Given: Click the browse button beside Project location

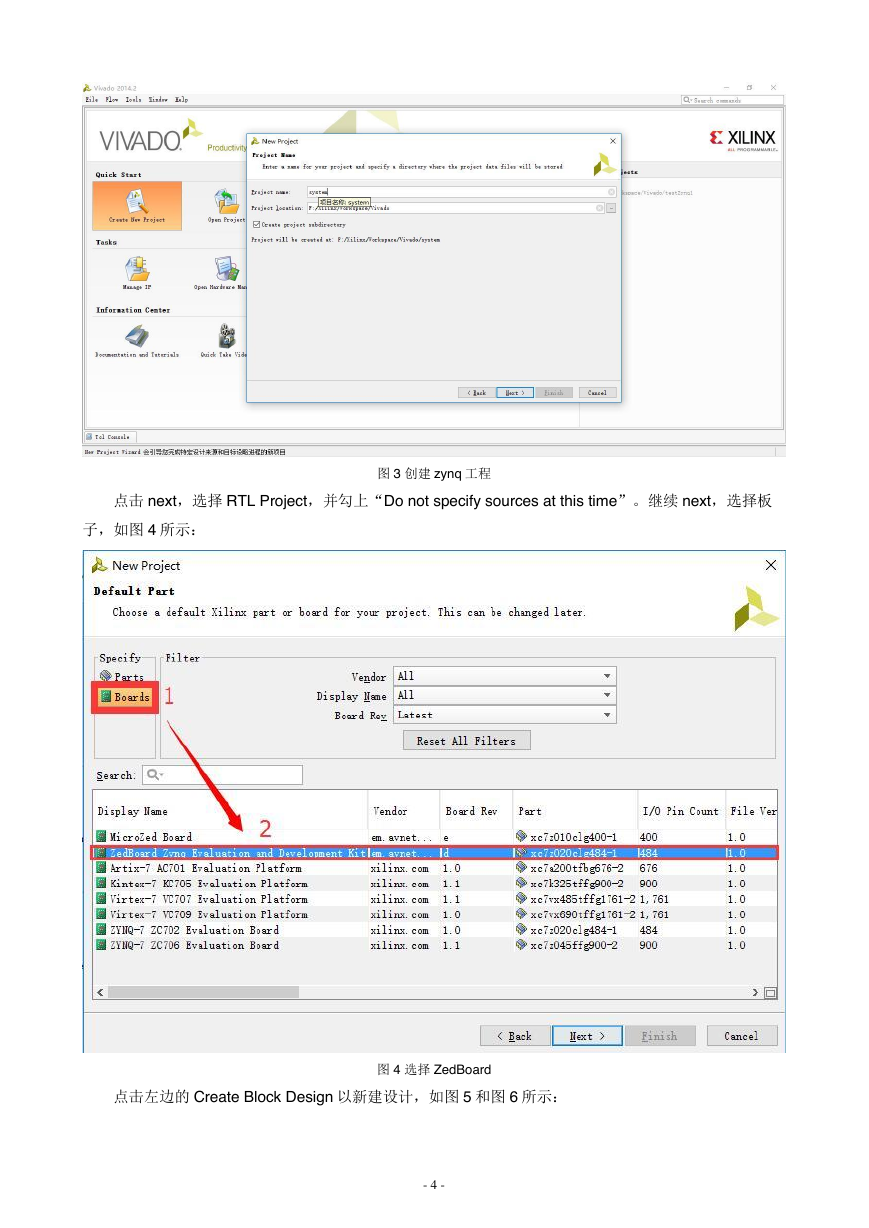Looking at the screenshot, I should coord(611,208).
